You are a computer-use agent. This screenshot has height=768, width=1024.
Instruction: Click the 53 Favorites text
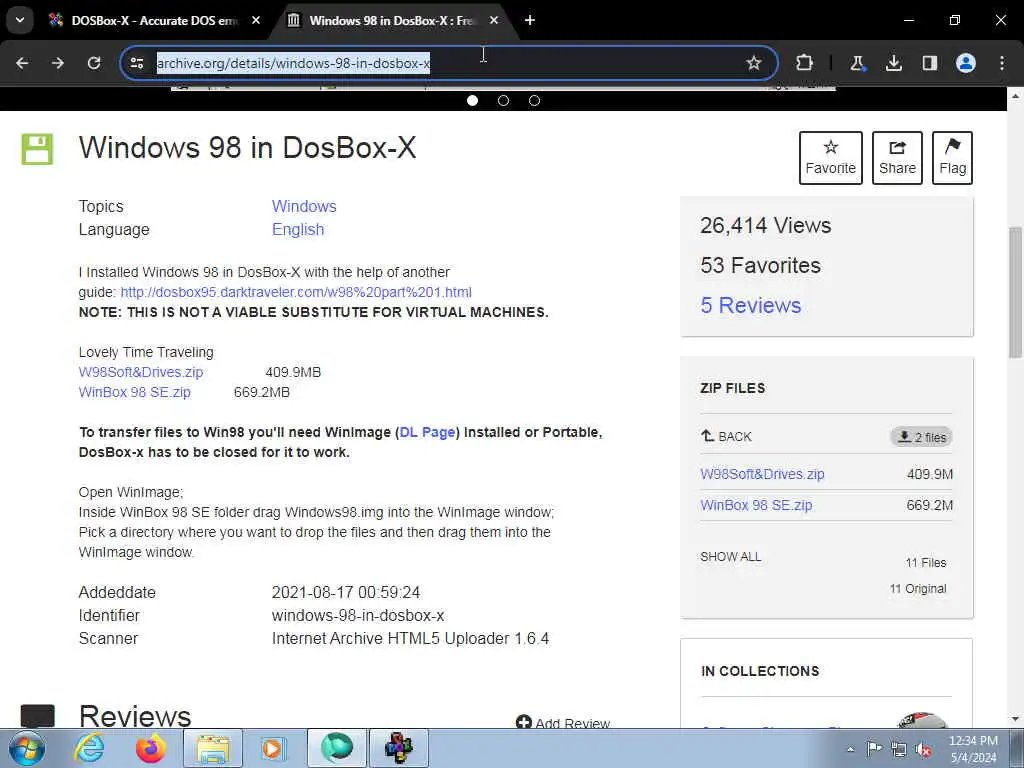(x=761, y=266)
